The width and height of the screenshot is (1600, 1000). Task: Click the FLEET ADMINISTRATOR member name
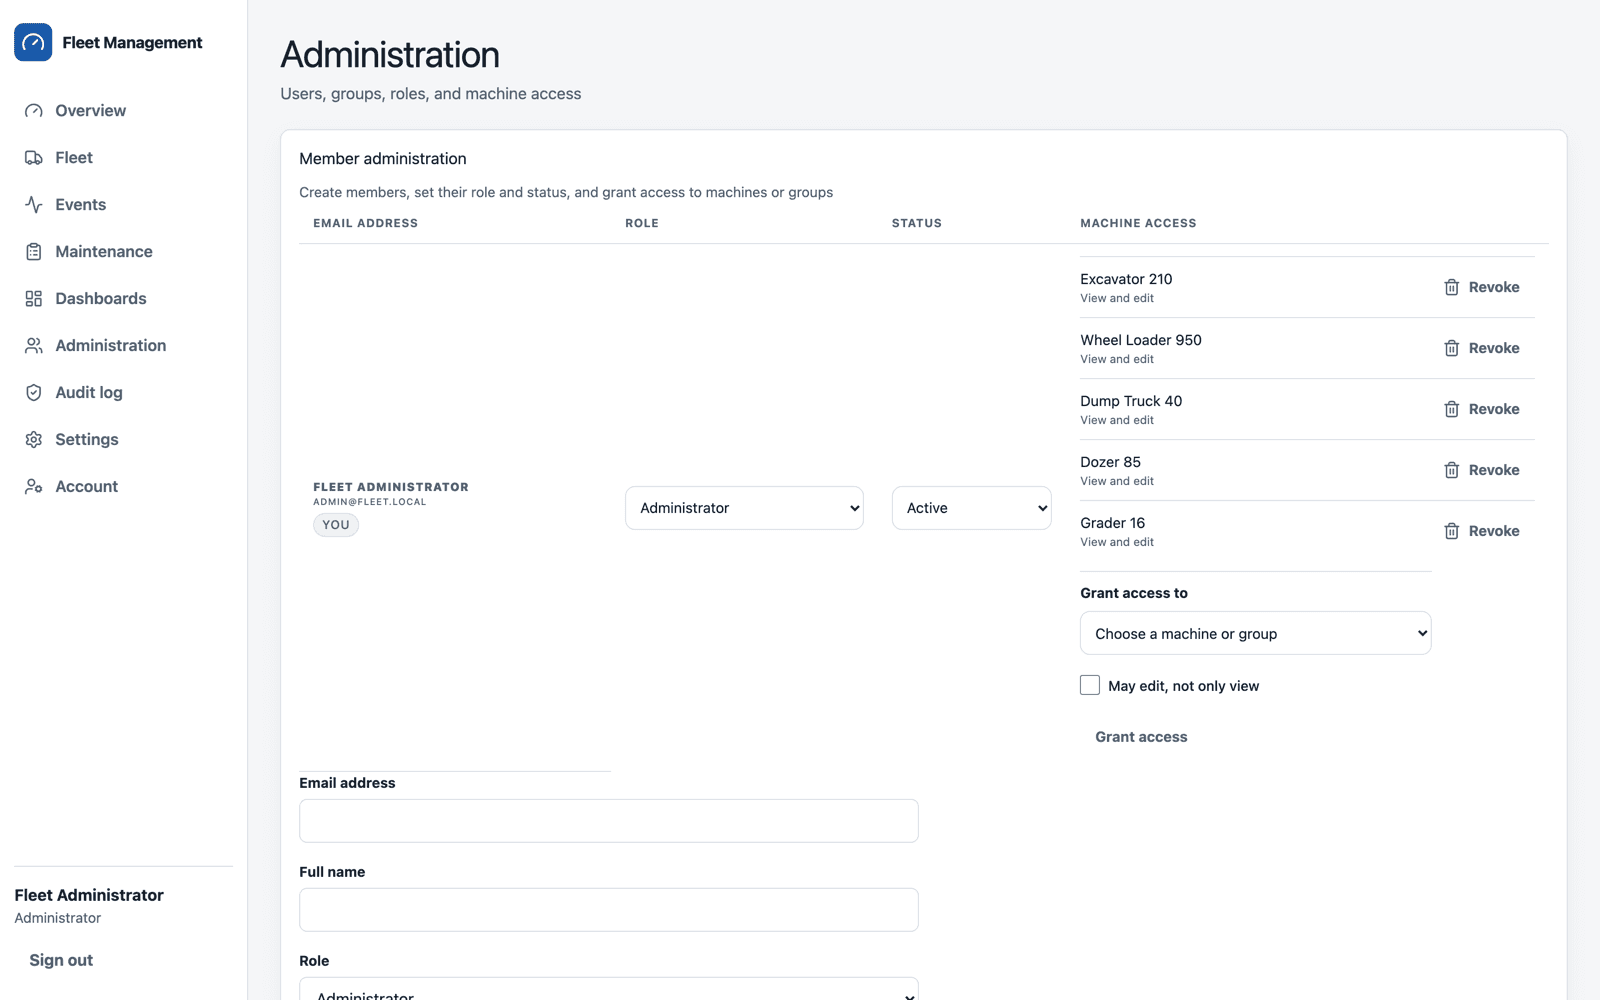pyautogui.click(x=391, y=487)
